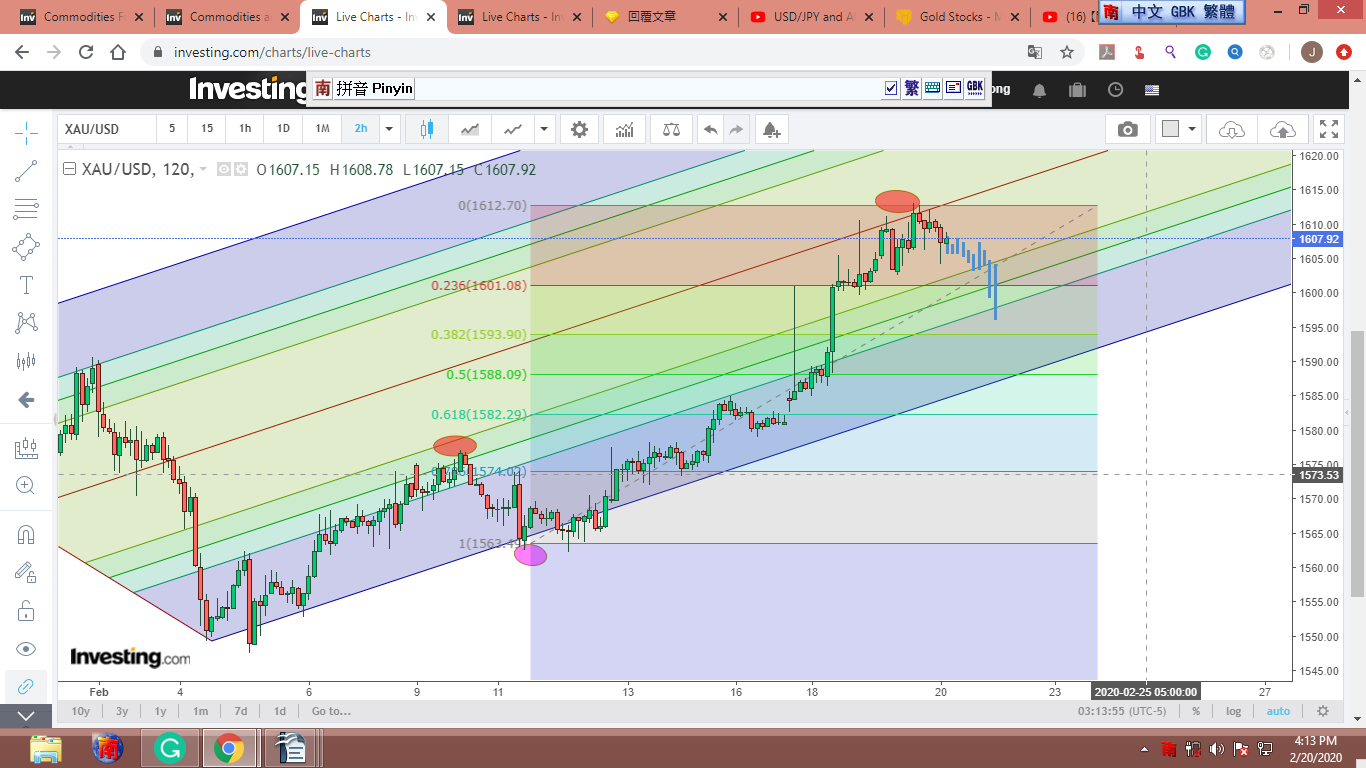Save chart layout to cloud
The width and height of the screenshot is (1366, 768).
(x=1282, y=129)
